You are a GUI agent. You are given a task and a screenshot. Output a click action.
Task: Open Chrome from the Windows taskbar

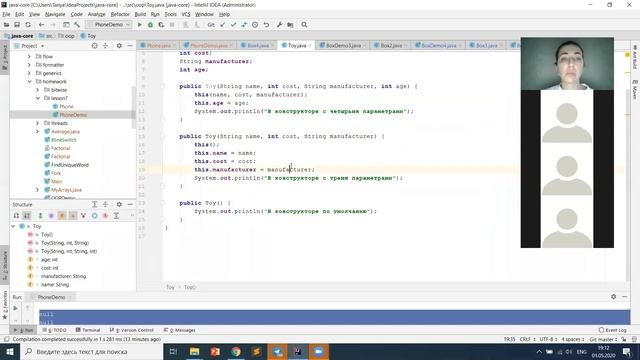(236, 351)
